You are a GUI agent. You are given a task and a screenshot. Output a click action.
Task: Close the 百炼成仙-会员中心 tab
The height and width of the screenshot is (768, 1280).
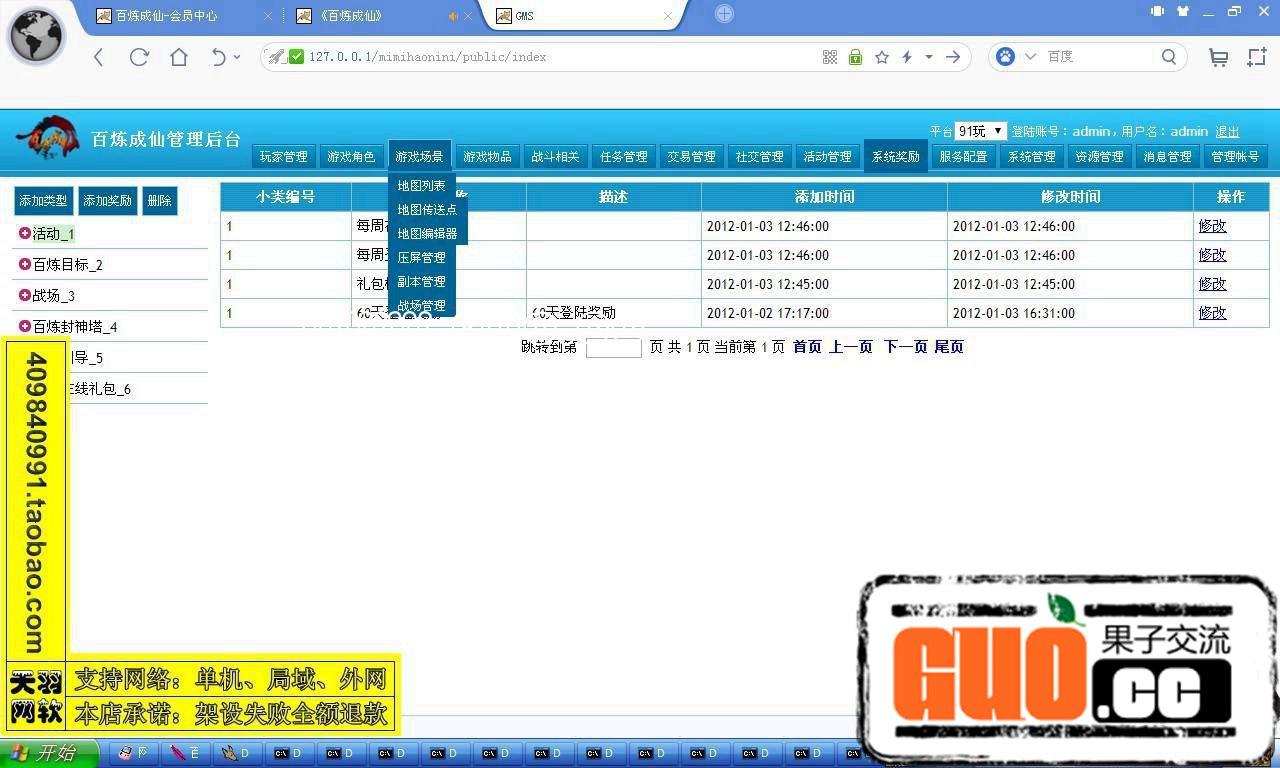pyautogui.click(x=268, y=16)
